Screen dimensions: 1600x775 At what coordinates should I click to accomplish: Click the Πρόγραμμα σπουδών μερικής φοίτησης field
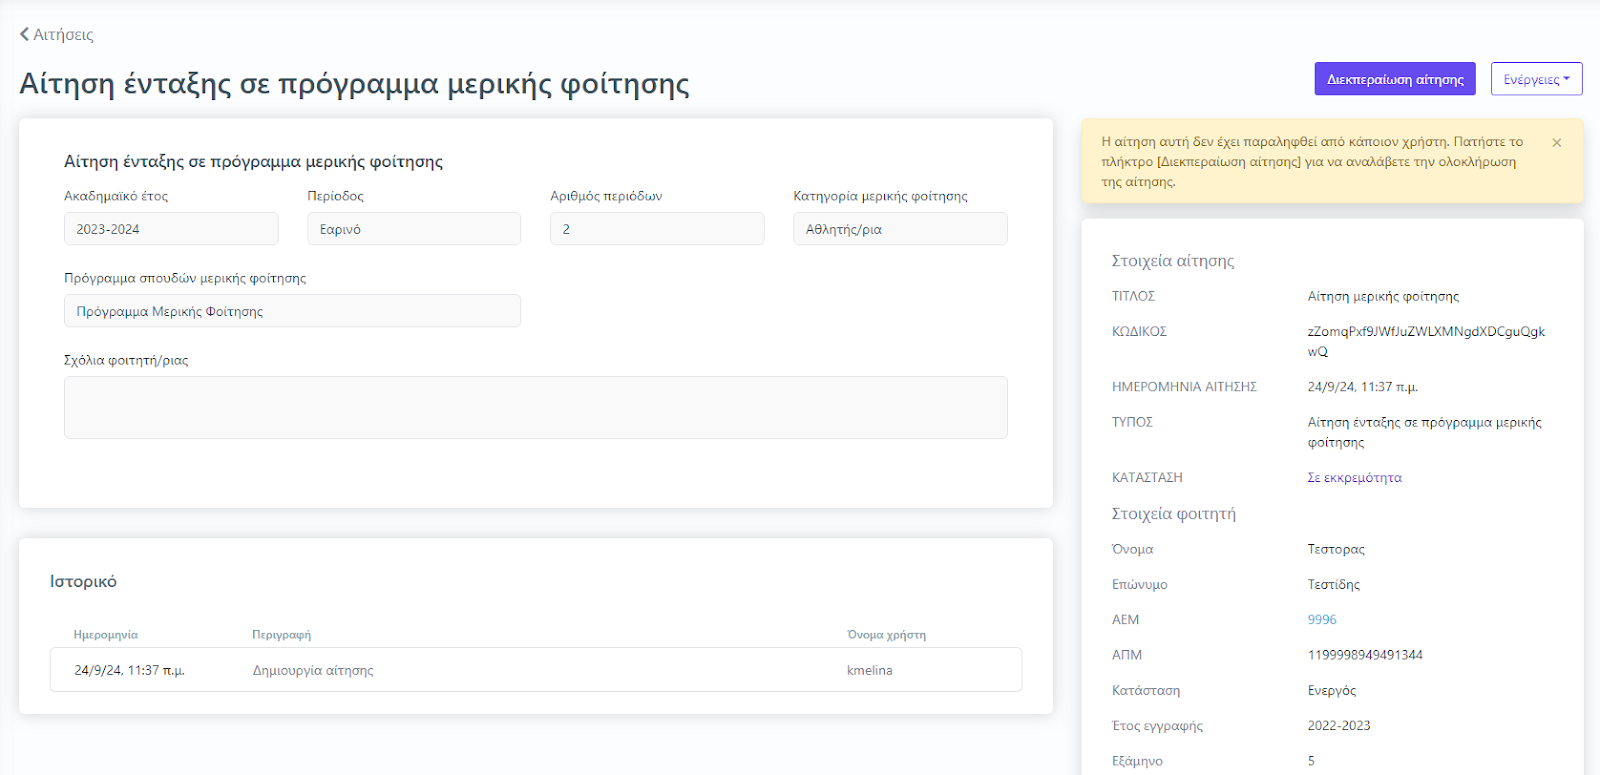[x=292, y=311]
